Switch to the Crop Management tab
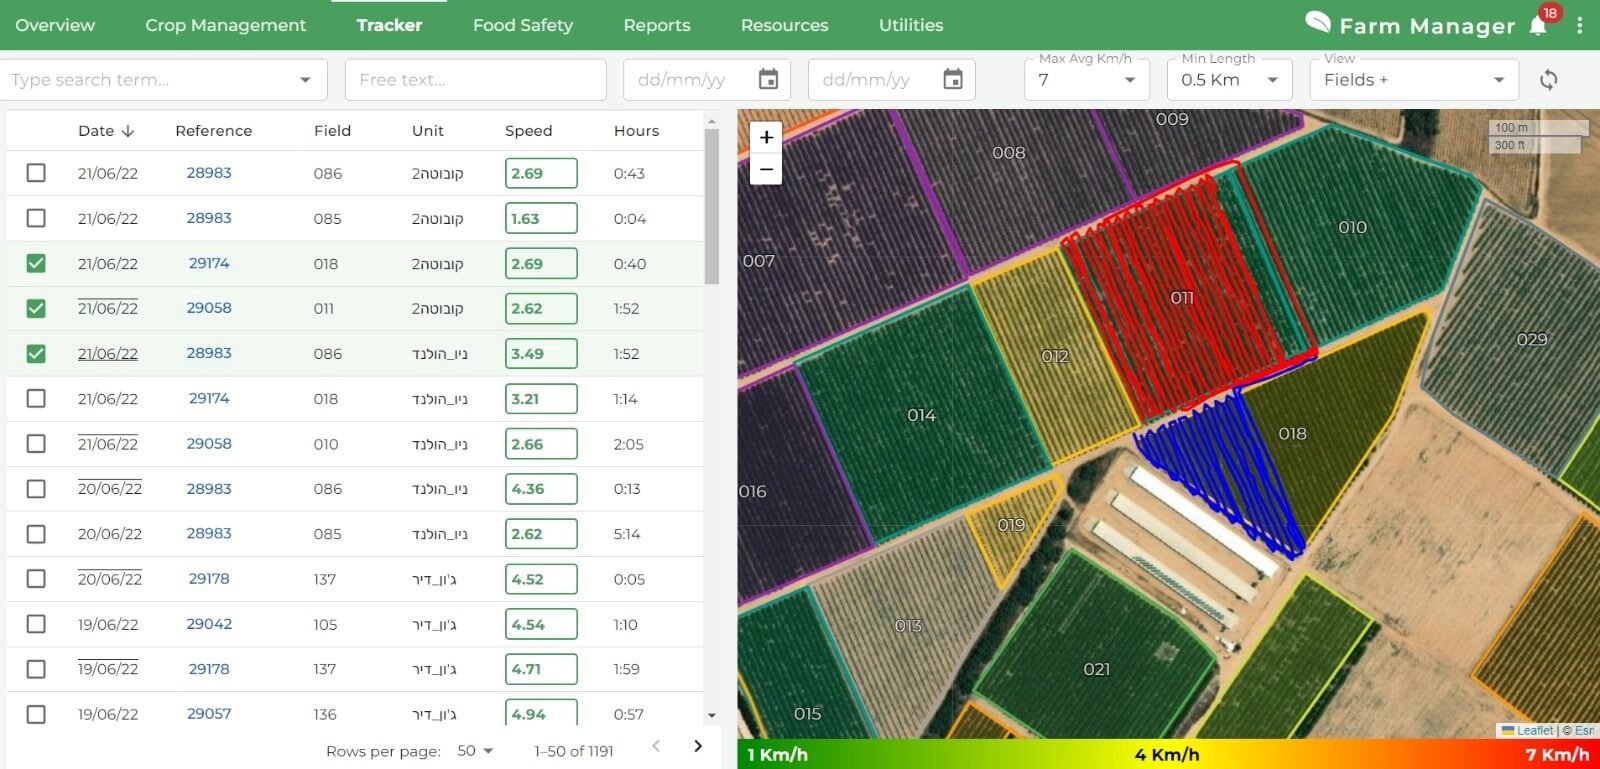The height and width of the screenshot is (769, 1600). point(225,25)
